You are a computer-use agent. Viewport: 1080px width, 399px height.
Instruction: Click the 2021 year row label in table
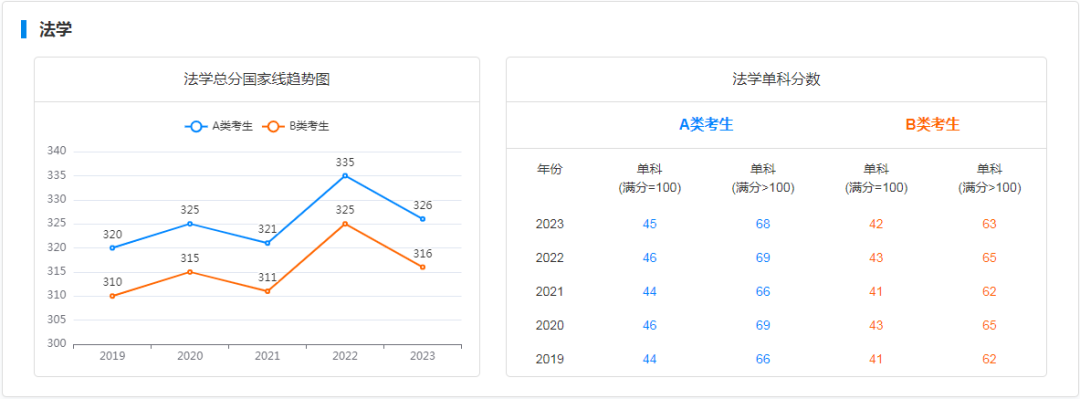pos(550,291)
